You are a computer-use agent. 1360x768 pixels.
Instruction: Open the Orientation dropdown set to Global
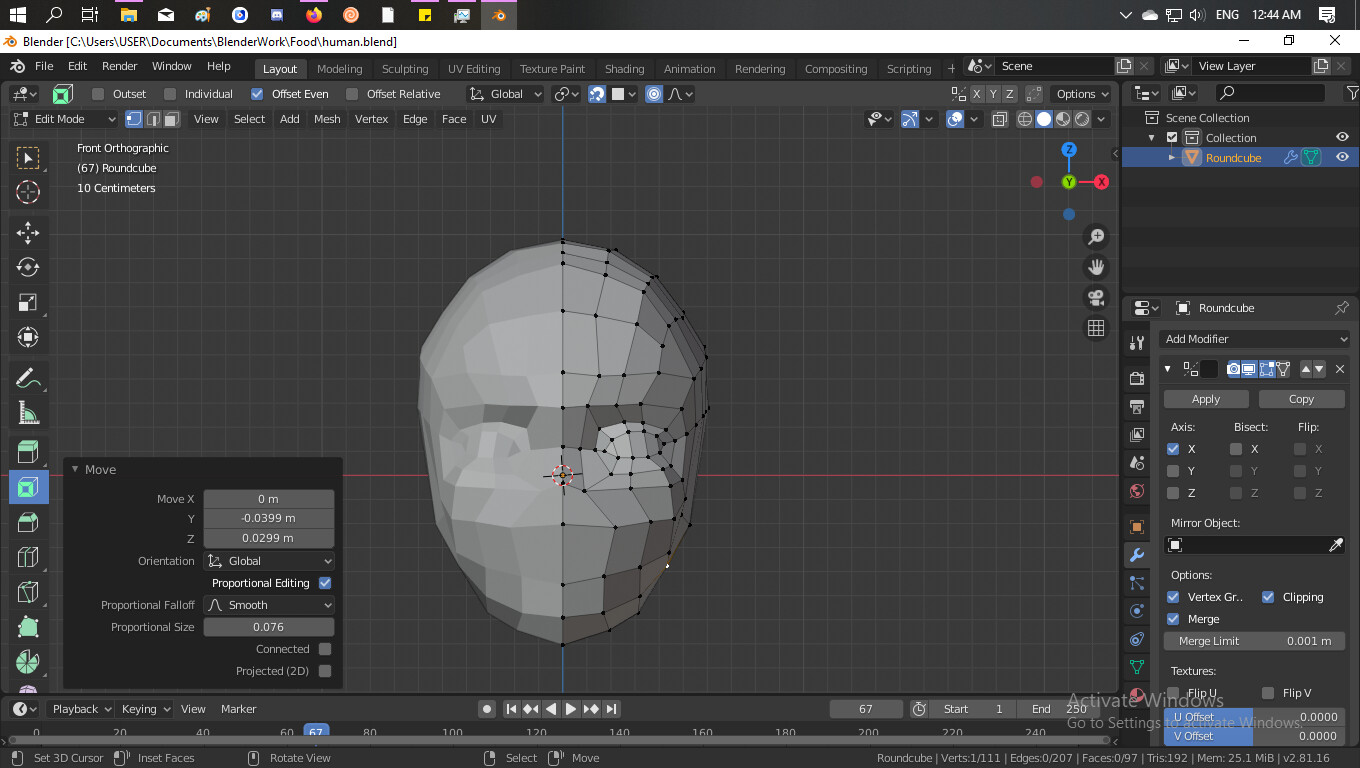tap(268, 561)
